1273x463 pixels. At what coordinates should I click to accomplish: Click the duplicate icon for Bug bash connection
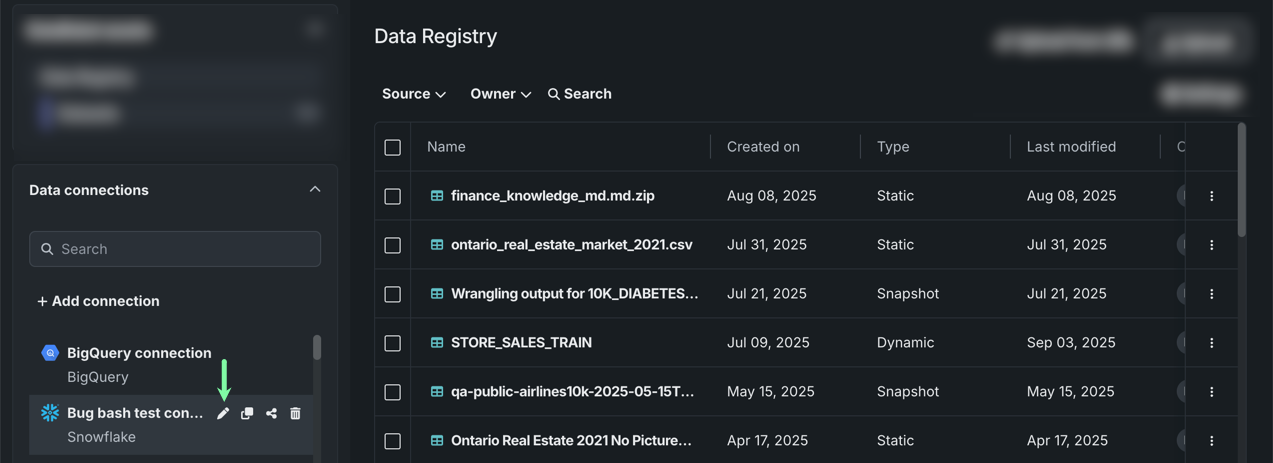[x=247, y=413]
